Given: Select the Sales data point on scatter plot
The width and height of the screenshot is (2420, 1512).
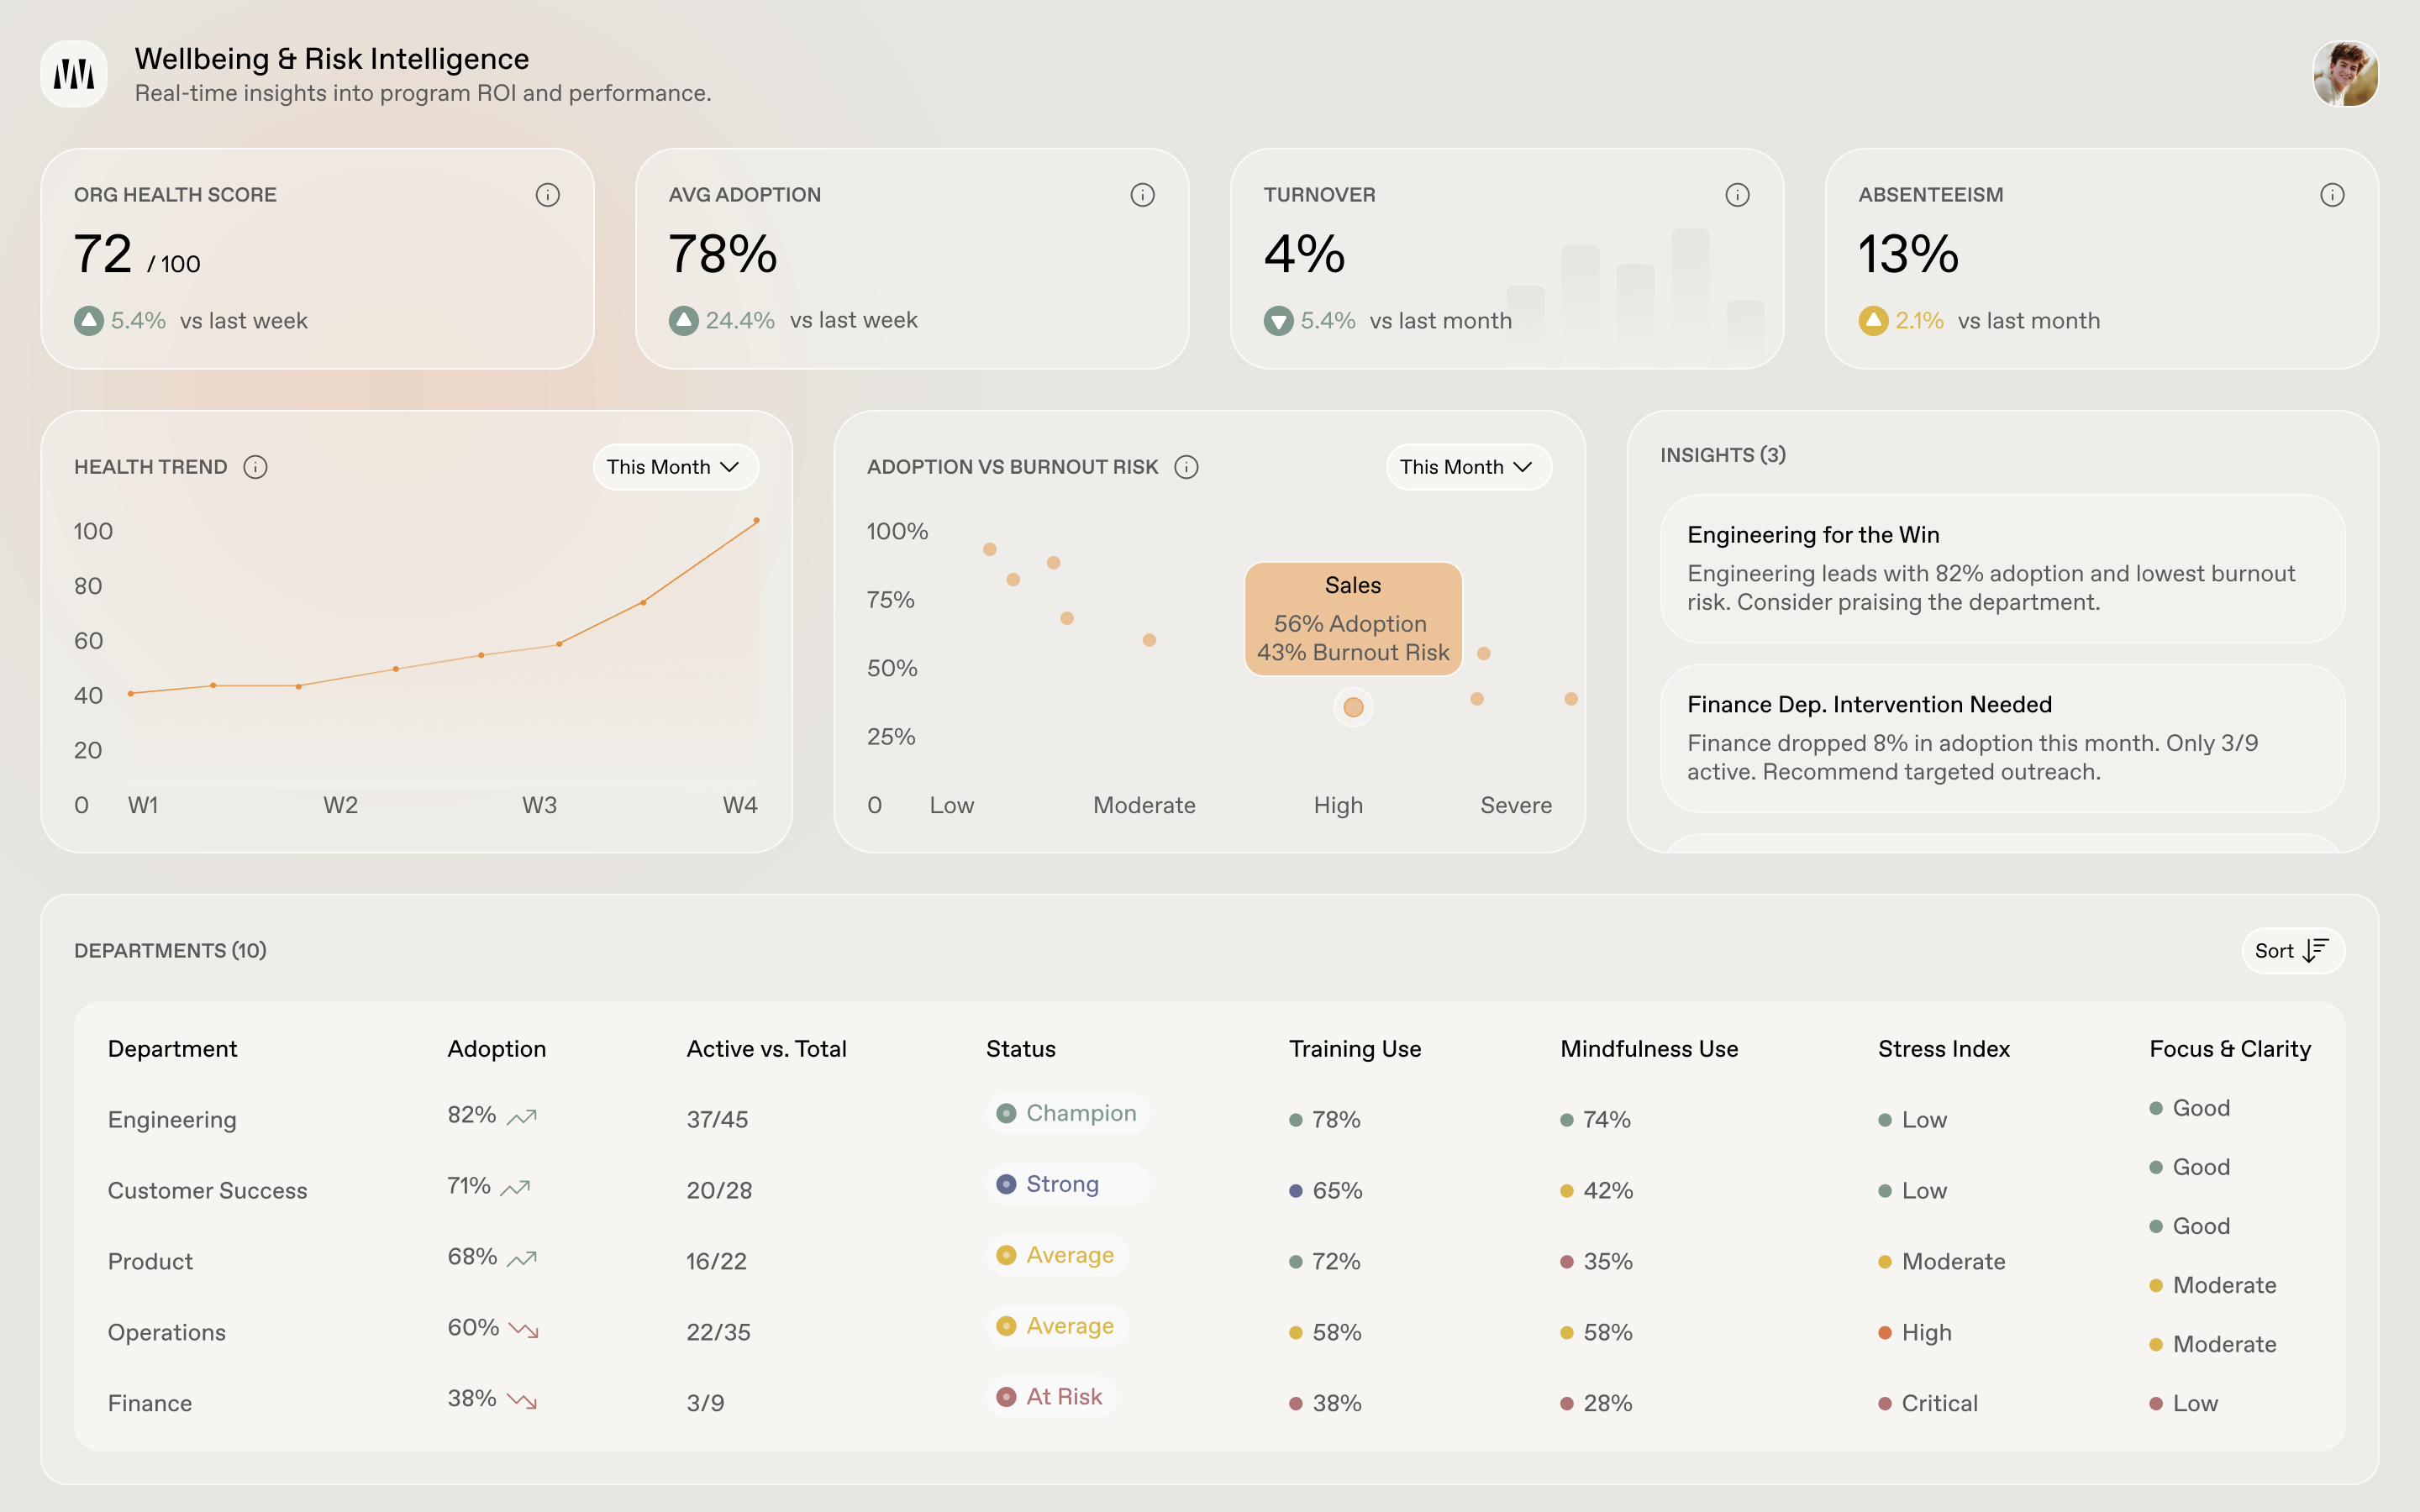Looking at the screenshot, I should (1352, 707).
